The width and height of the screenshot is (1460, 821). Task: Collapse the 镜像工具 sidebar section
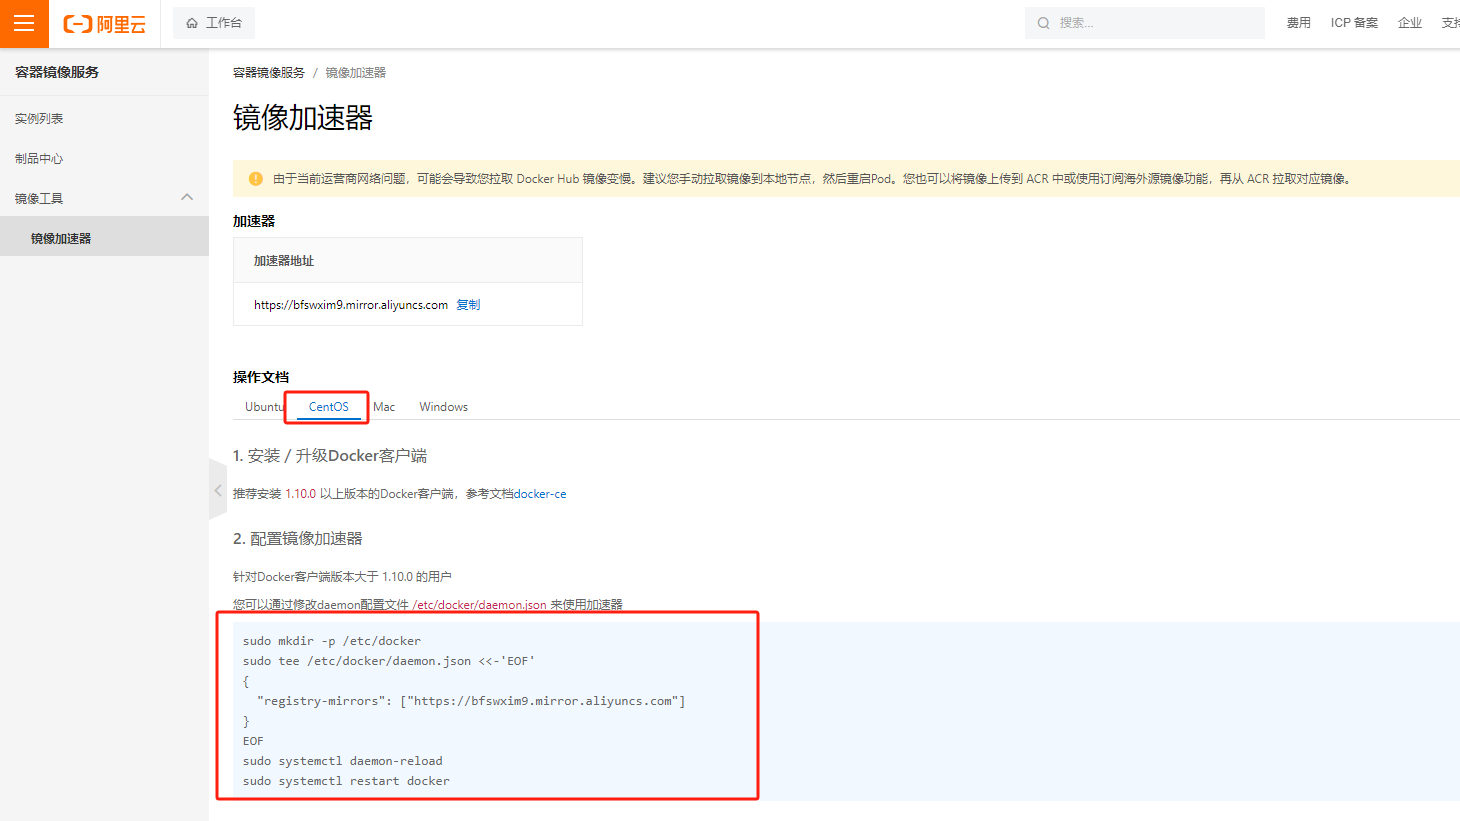point(187,197)
